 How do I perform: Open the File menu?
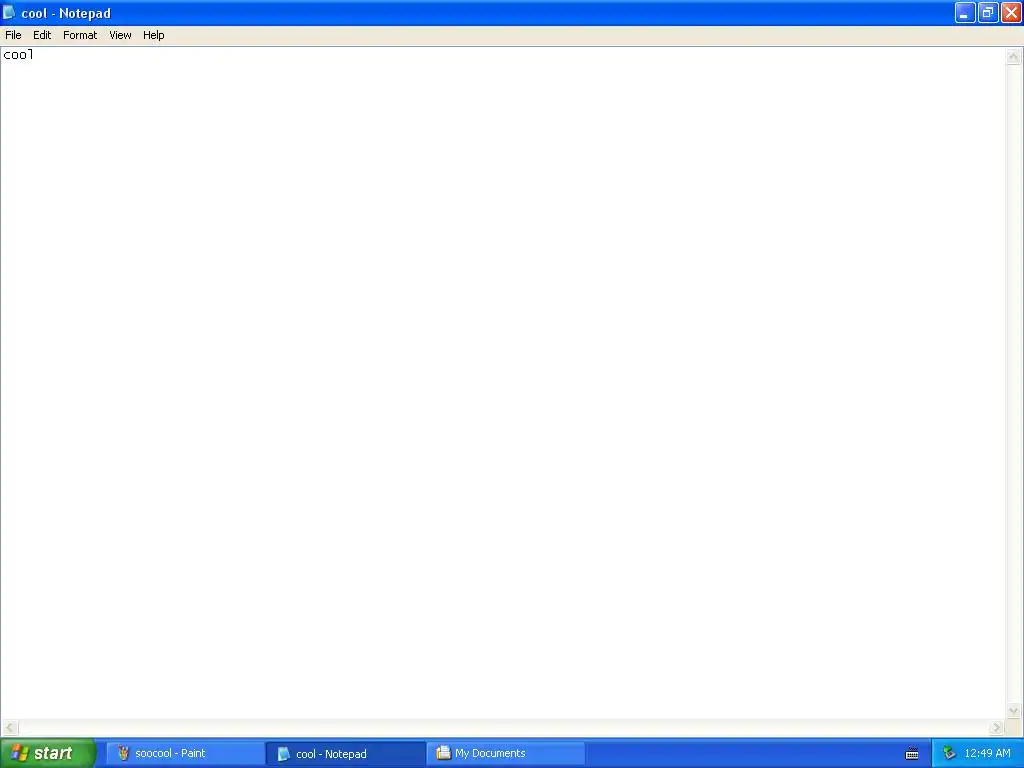click(x=13, y=35)
